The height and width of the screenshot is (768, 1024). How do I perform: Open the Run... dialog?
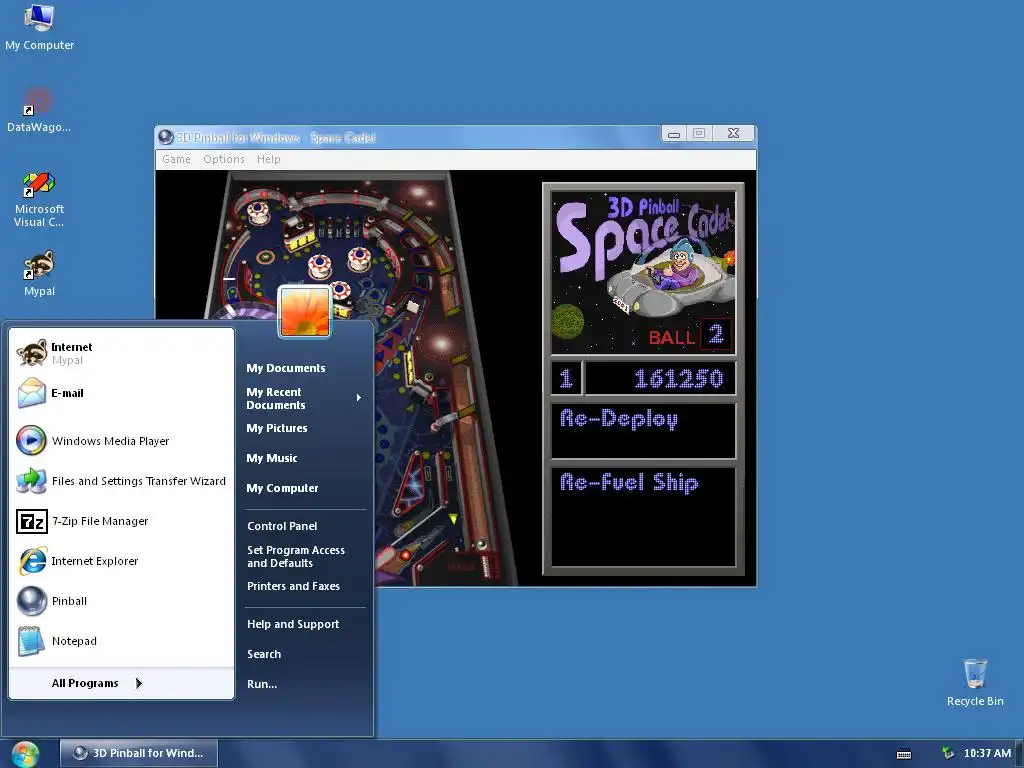262,684
